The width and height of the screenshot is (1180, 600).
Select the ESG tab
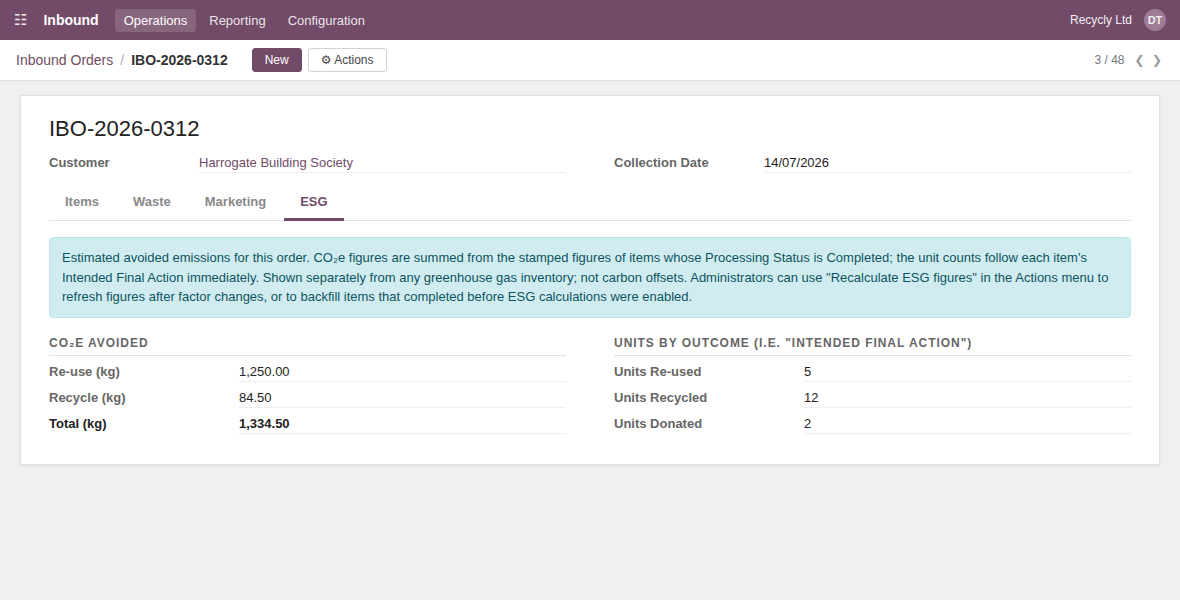(x=314, y=202)
